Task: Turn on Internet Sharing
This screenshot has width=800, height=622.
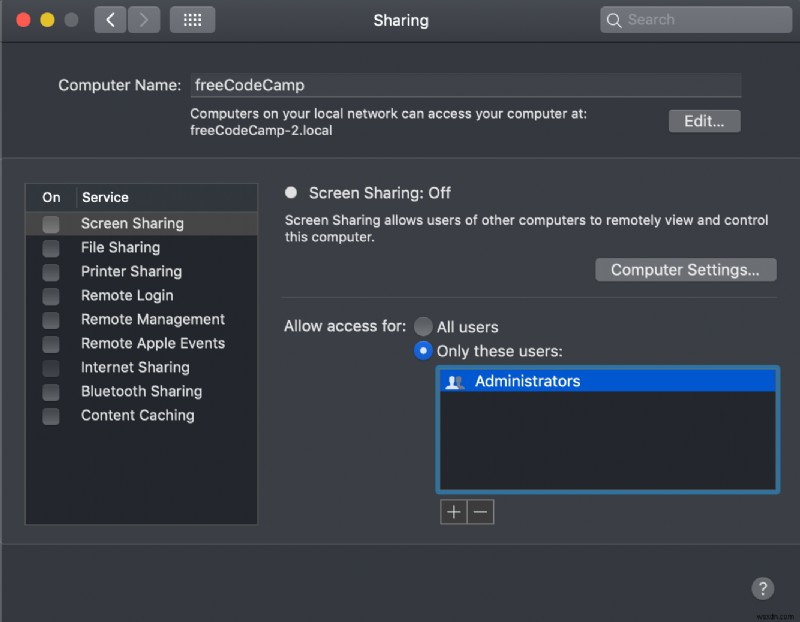Action: (x=51, y=368)
